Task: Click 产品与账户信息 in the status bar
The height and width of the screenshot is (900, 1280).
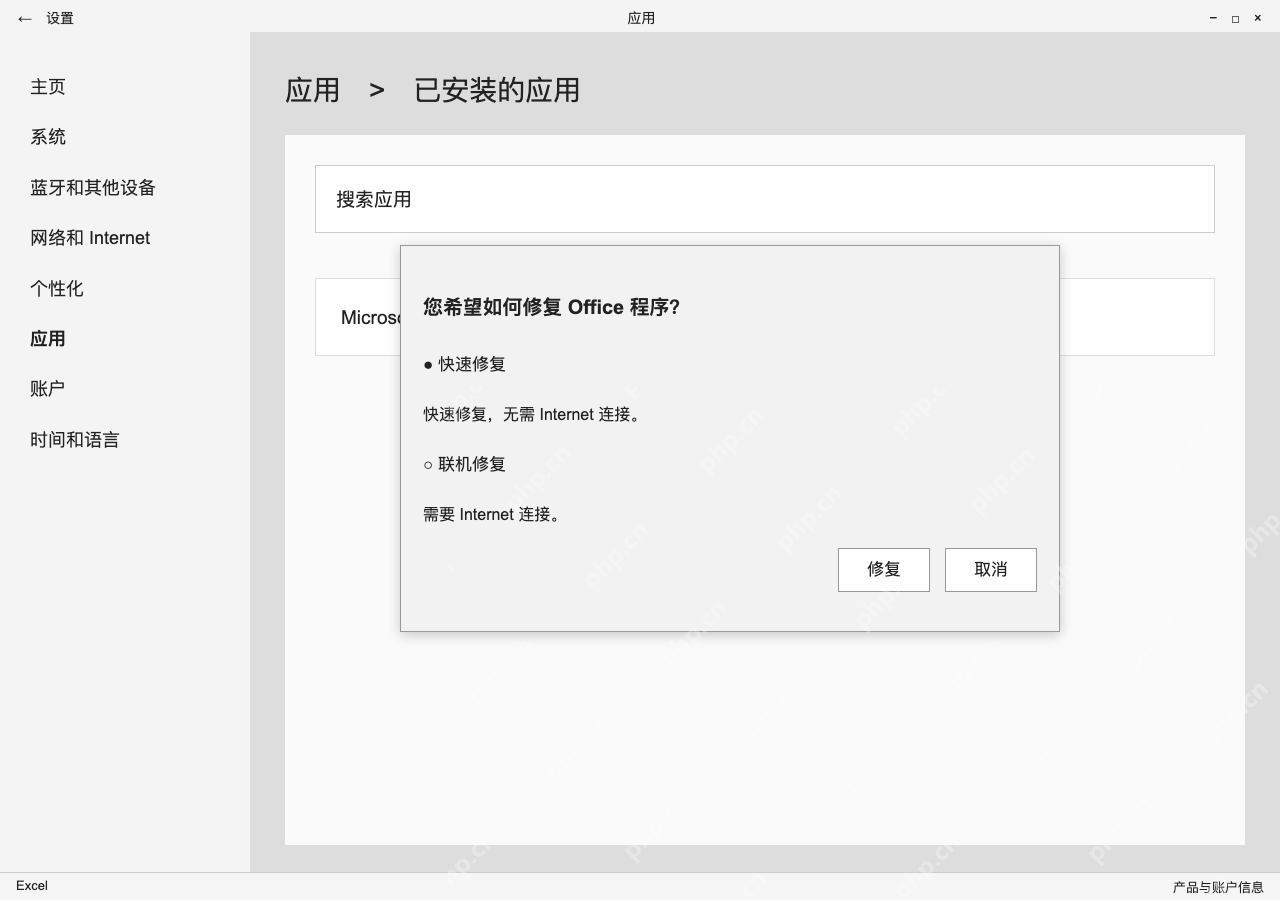Action: (x=1218, y=887)
